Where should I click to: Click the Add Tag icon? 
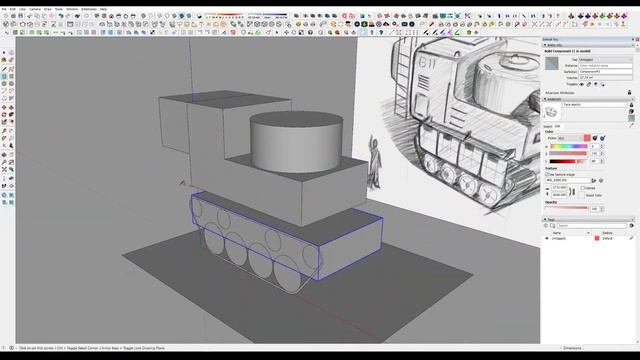546,225
